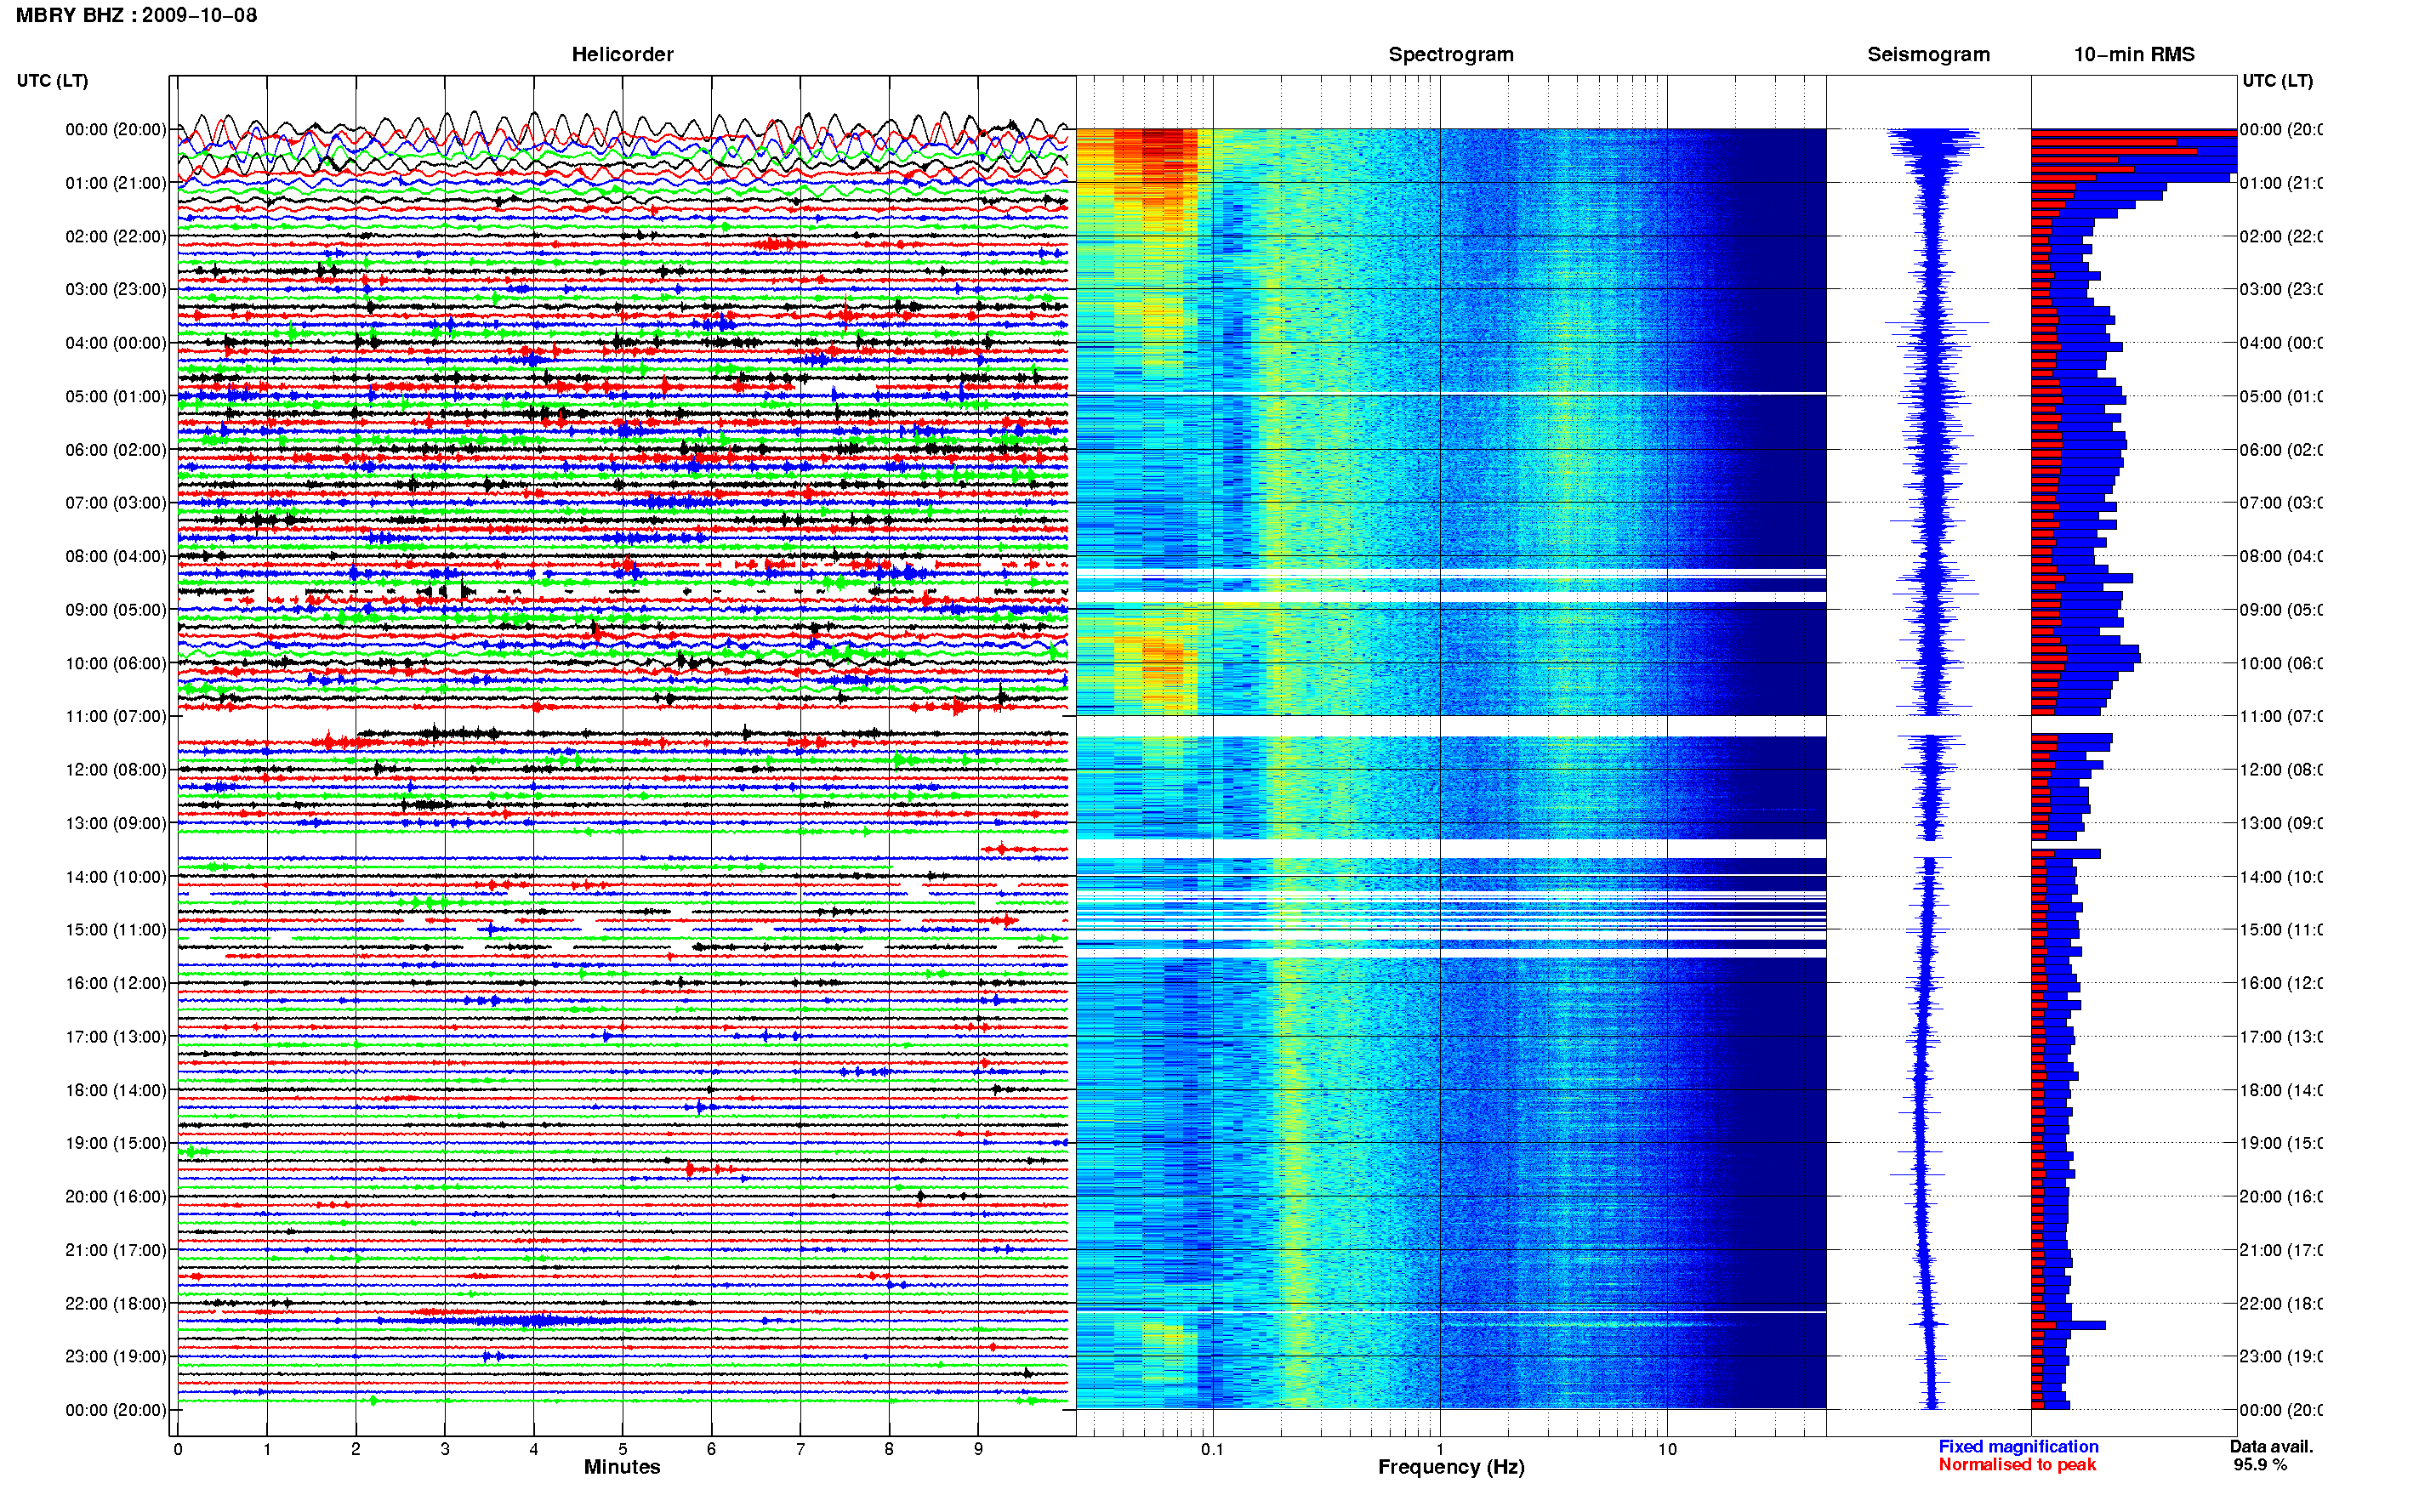Click the left '17:00 (13:00)' time label

pos(116,1037)
